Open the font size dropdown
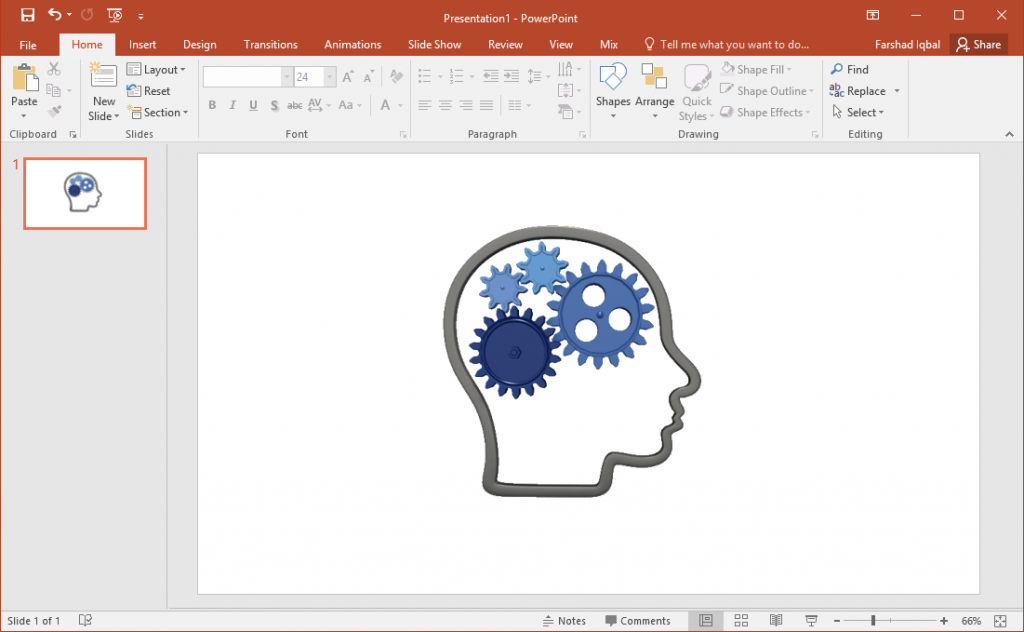 point(329,76)
